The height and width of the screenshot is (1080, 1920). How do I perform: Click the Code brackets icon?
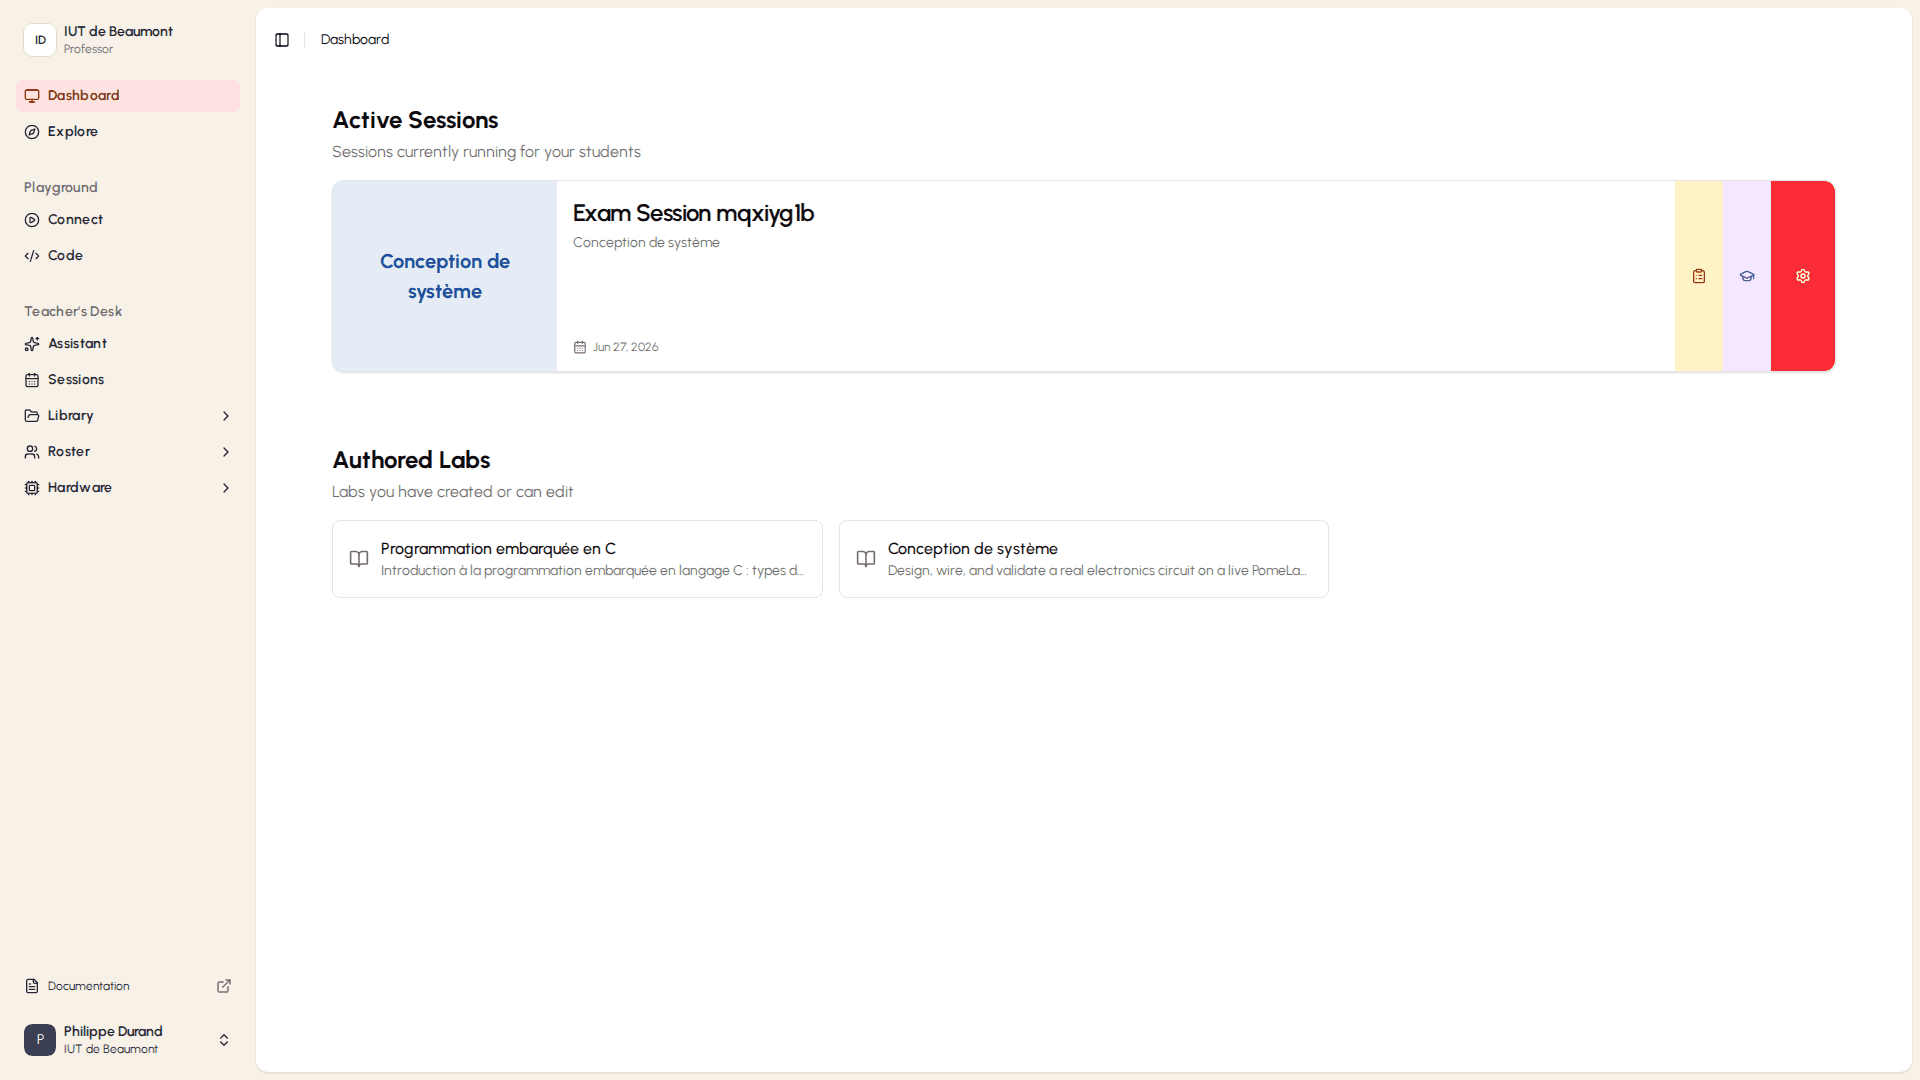(32, 256)
